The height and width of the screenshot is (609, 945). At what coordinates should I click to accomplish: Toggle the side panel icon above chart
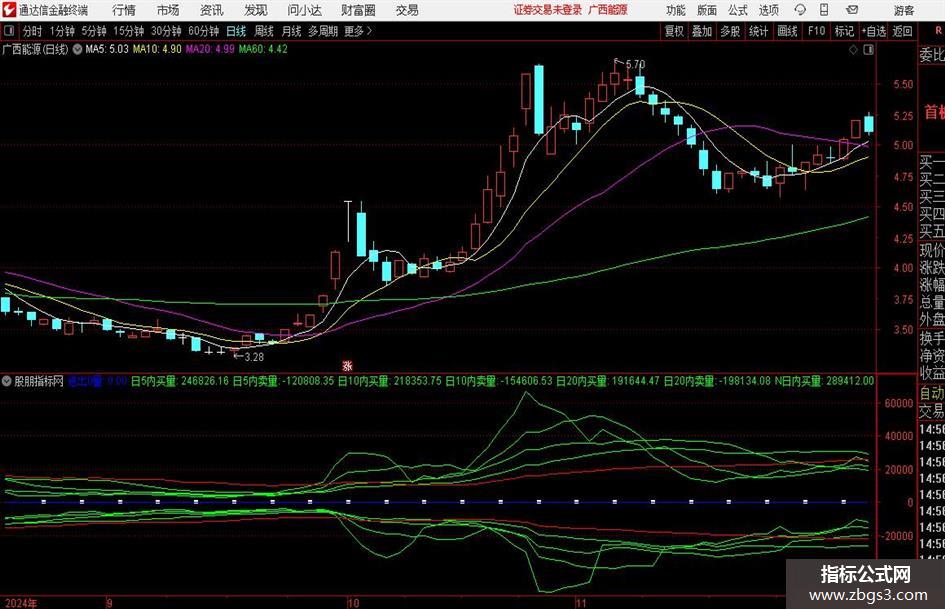868,49
